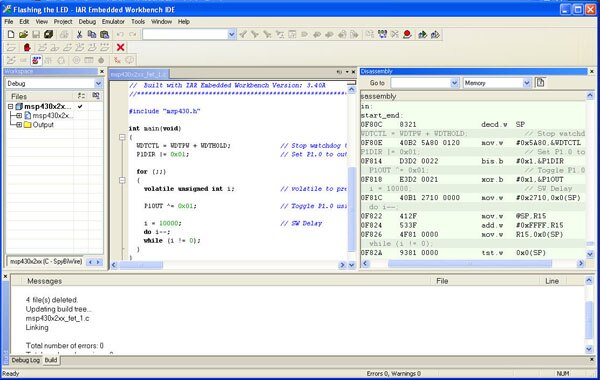
Task: Click the Disassembly horizontal scrollbar thumb
Action: click(470, 263)
